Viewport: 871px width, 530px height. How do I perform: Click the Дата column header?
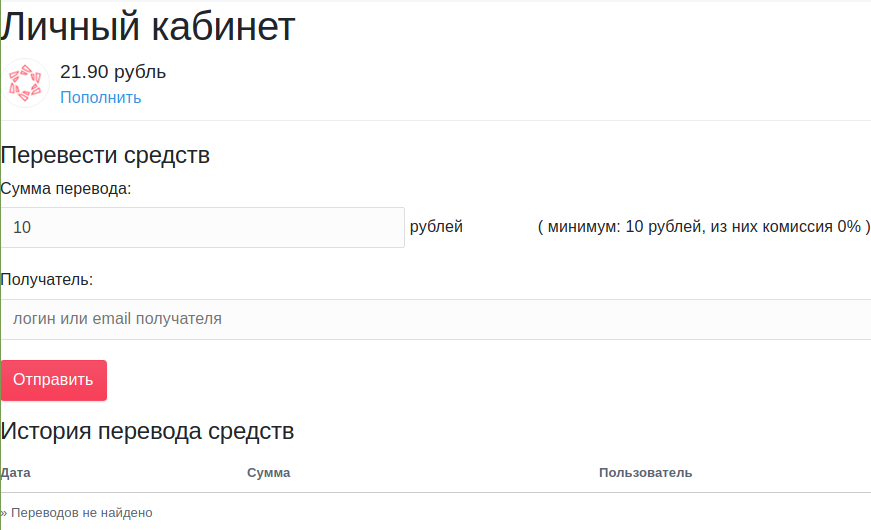pyautogui.click(x=15, y=472)
